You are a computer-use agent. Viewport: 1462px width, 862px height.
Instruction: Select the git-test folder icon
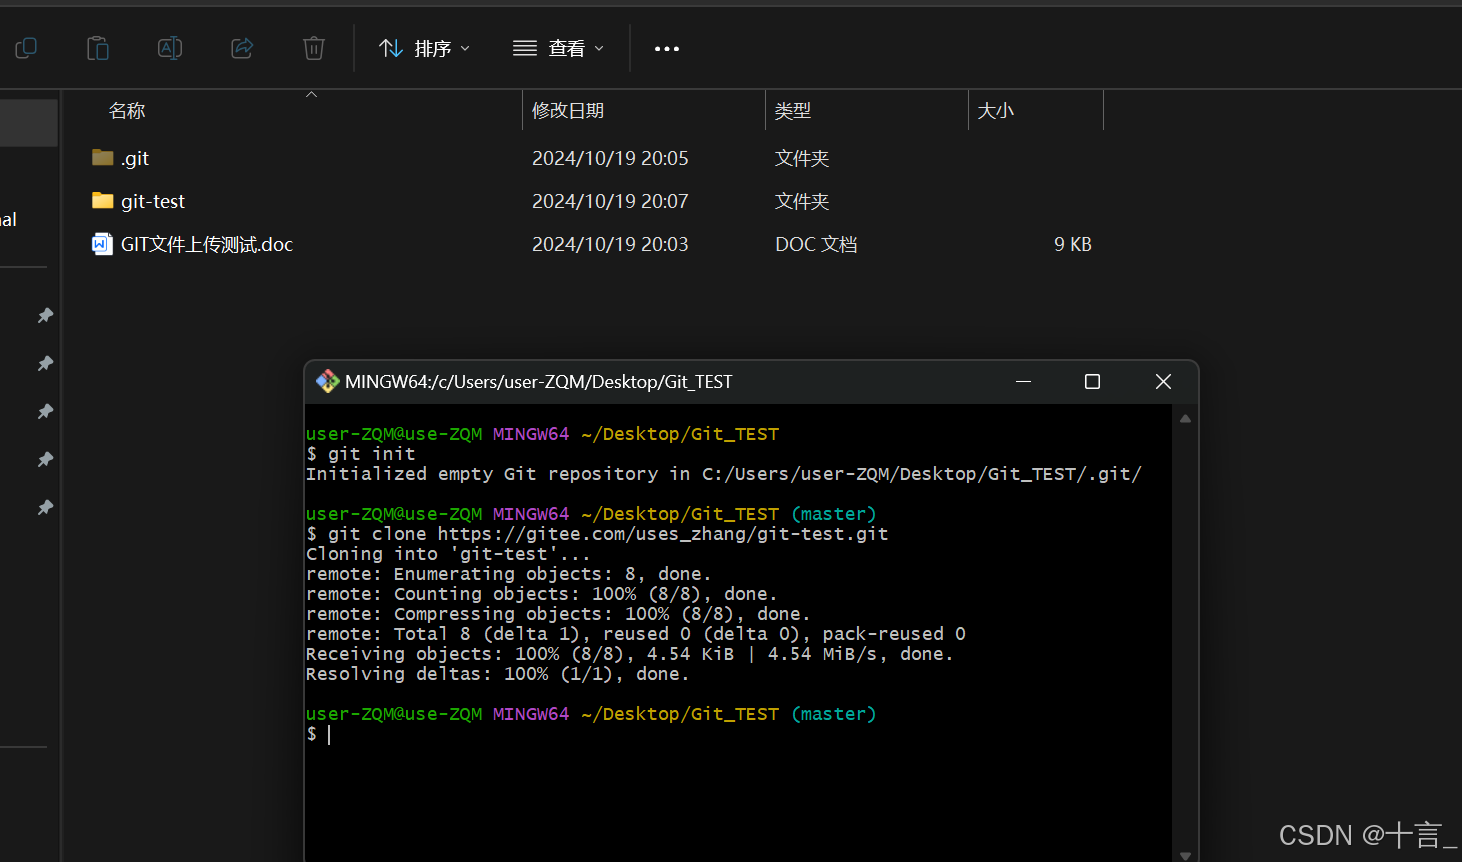coord(102,200)
